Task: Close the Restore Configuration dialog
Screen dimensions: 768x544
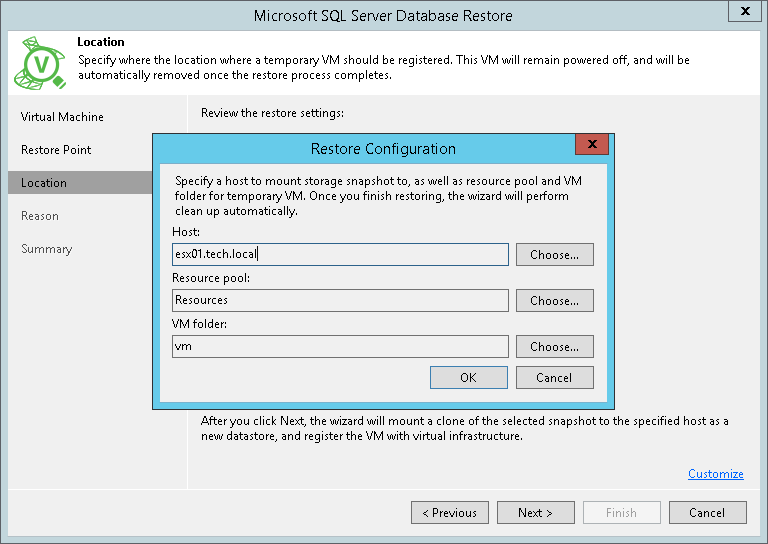Action: 593,145
